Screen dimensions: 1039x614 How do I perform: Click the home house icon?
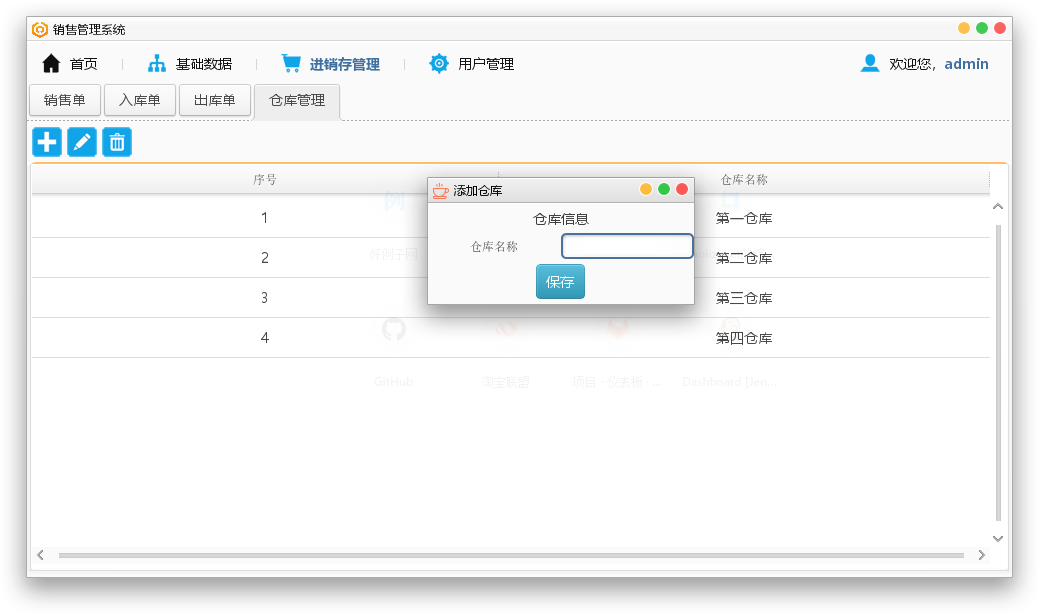pos(51,64)
